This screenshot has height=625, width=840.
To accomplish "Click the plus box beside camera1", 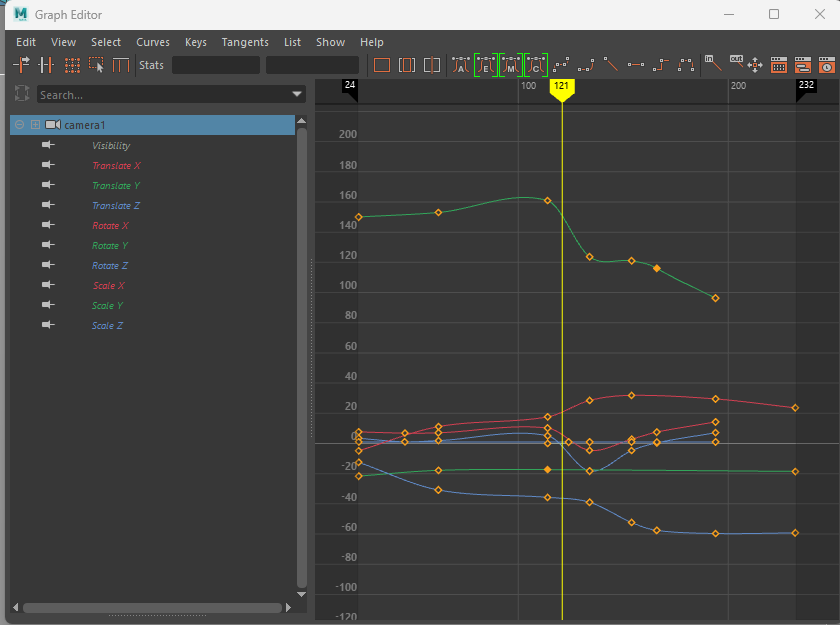I will pos(35,124).
